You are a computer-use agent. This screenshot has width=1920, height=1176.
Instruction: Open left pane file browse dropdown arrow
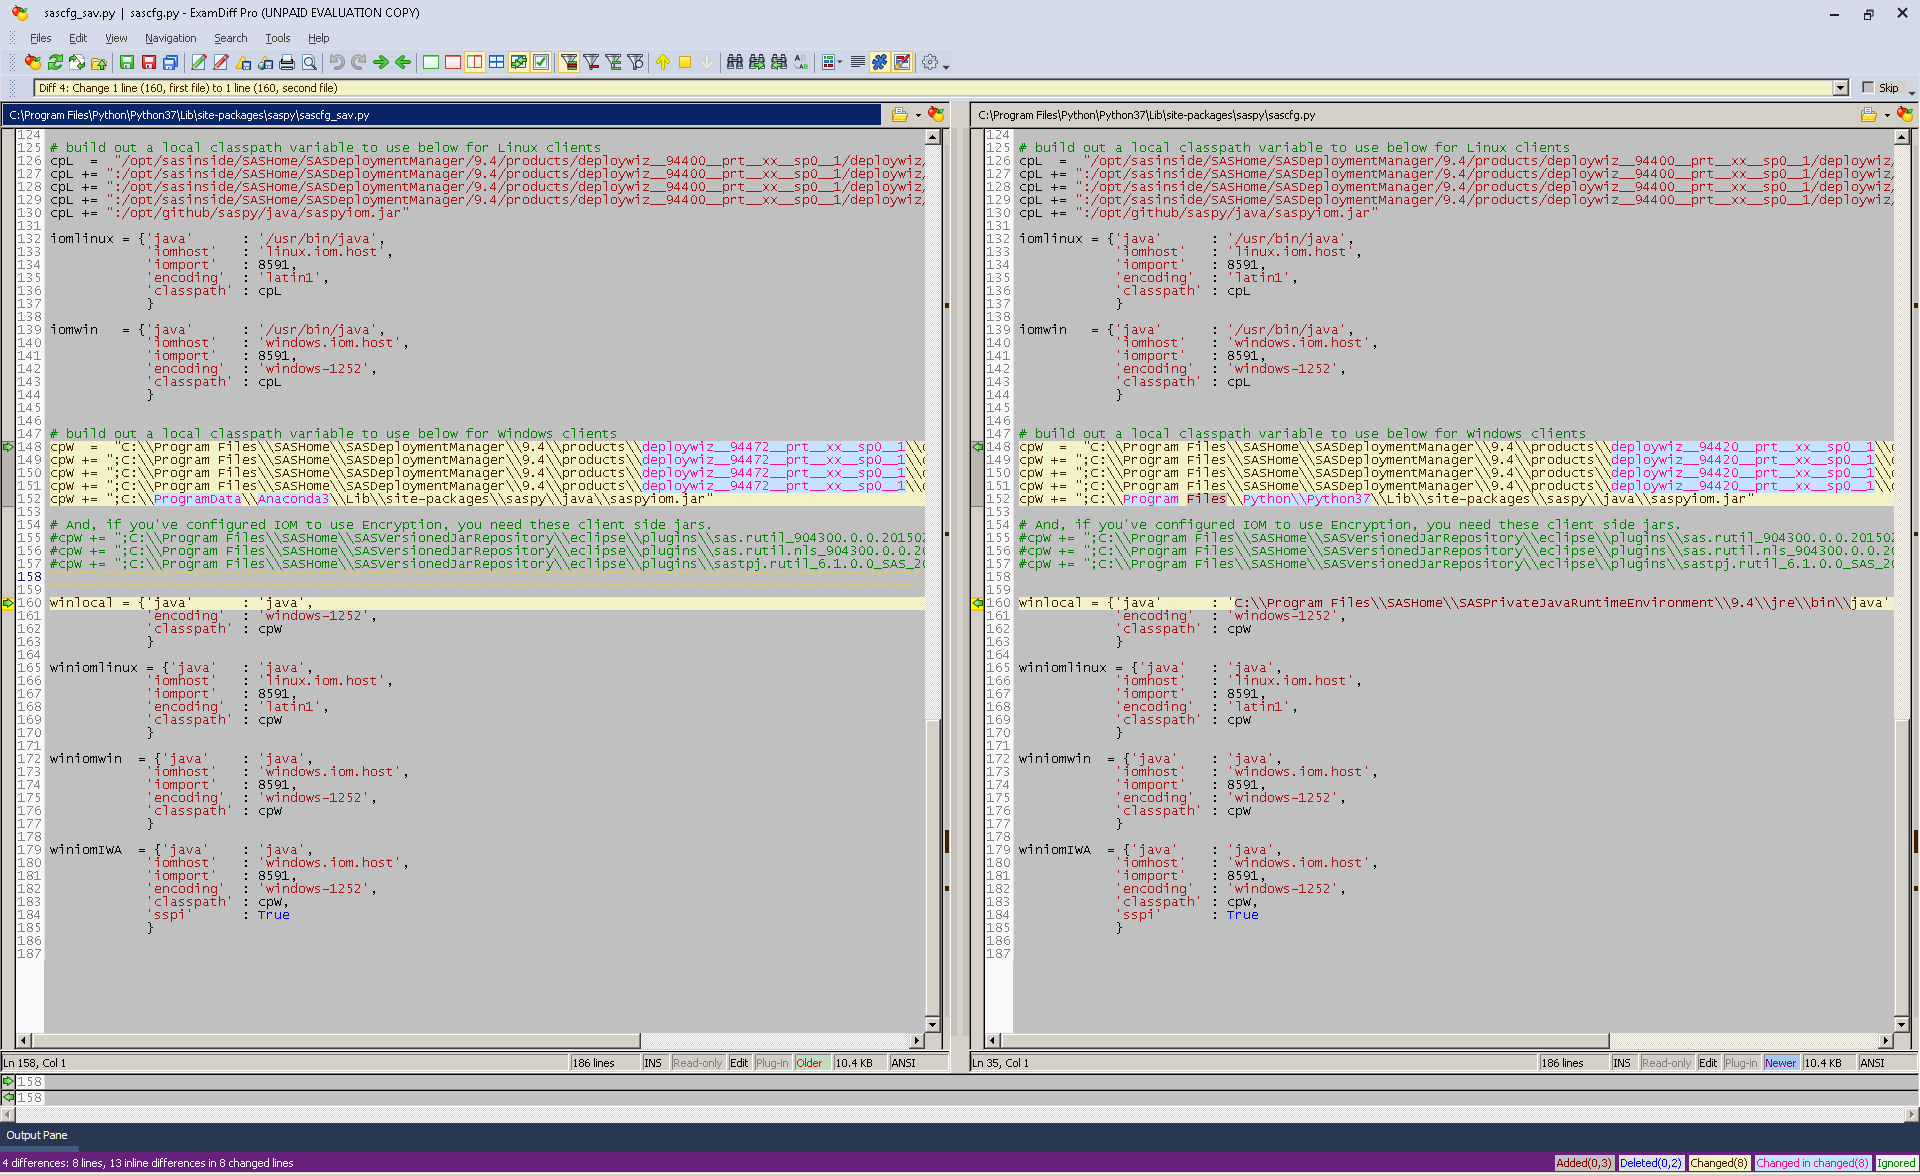(x=918, y=115)
